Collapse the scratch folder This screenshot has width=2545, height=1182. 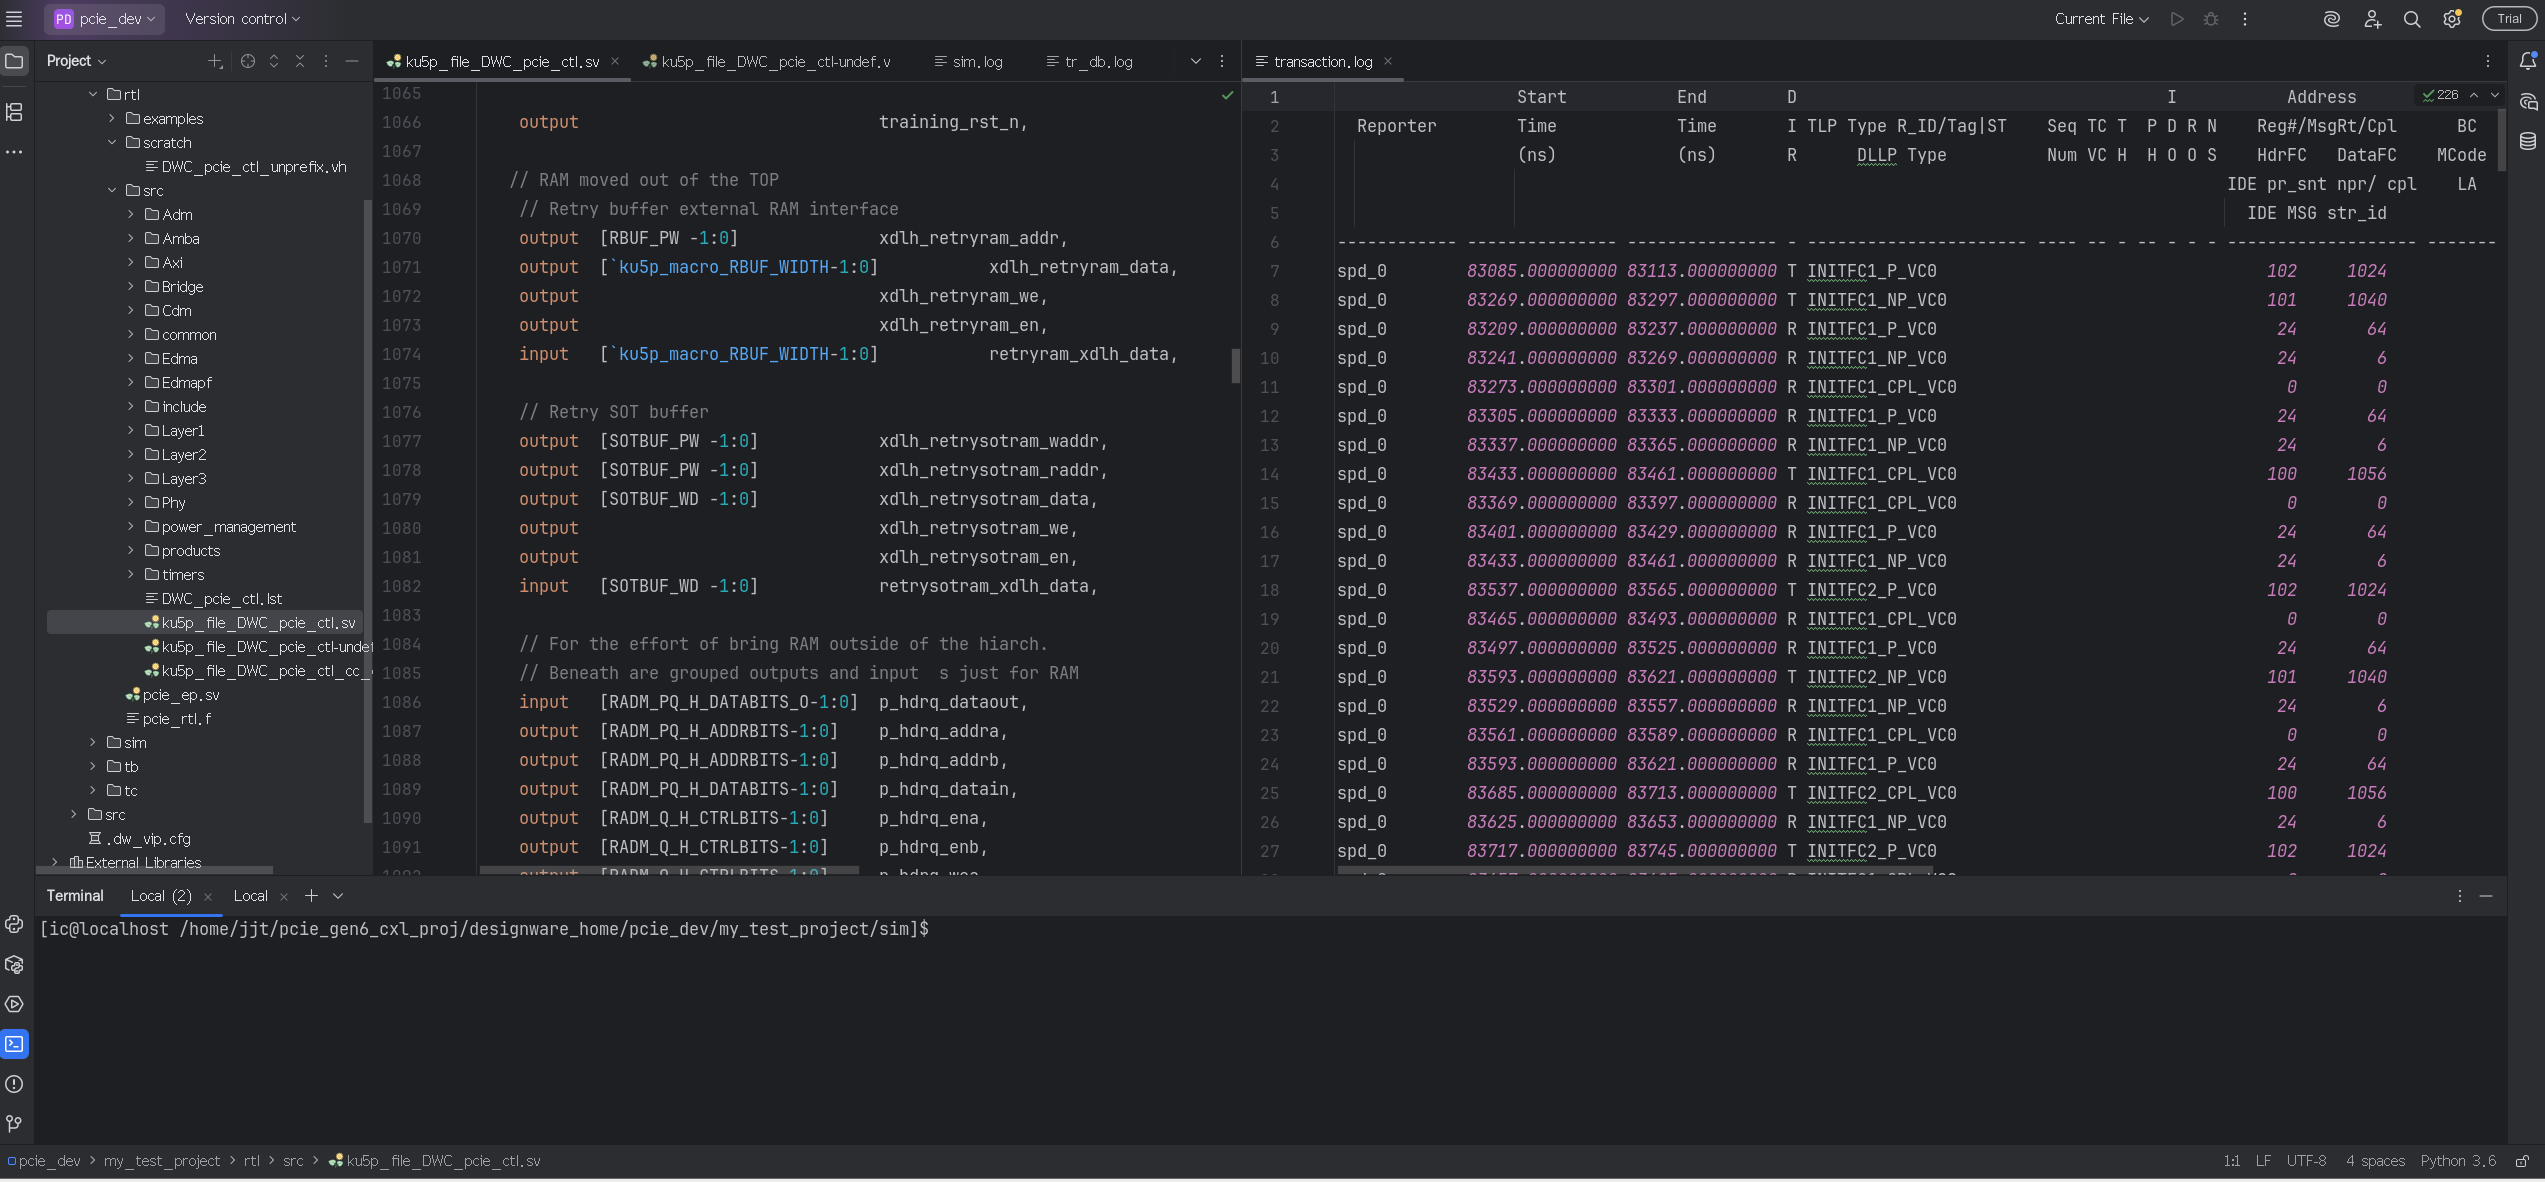click(112, 143)
